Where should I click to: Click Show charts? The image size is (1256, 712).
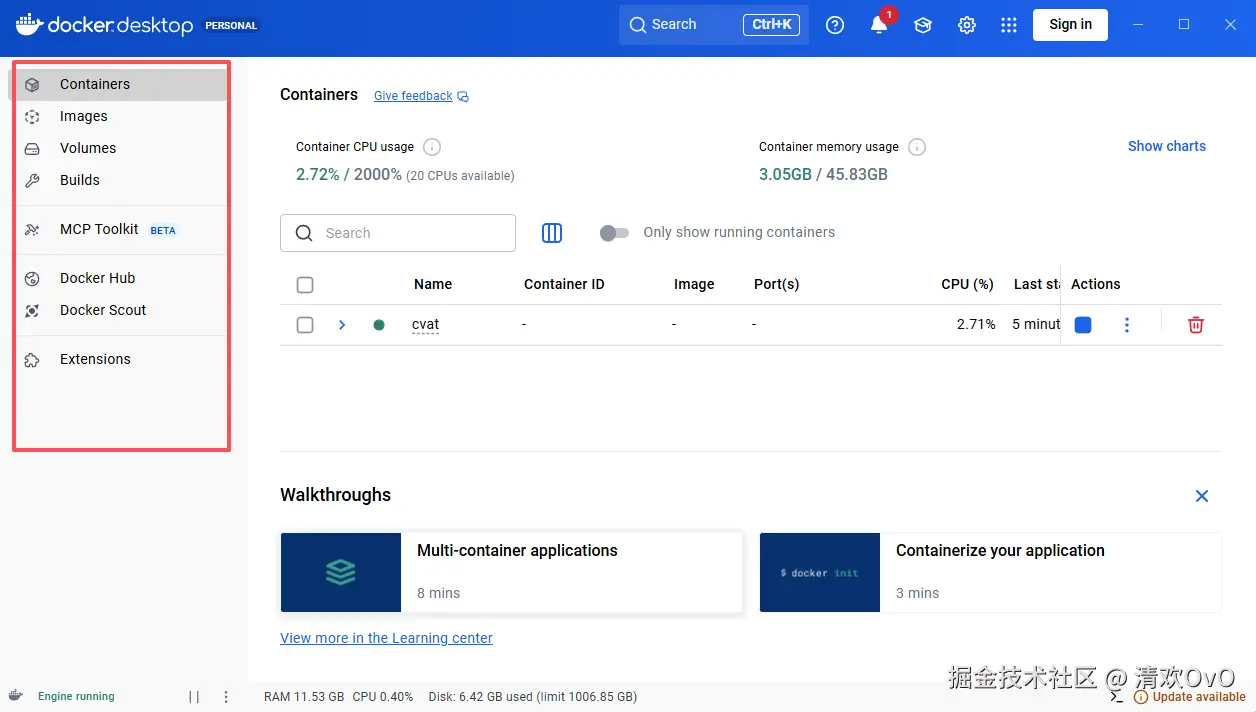click(x=1167, y=146)
